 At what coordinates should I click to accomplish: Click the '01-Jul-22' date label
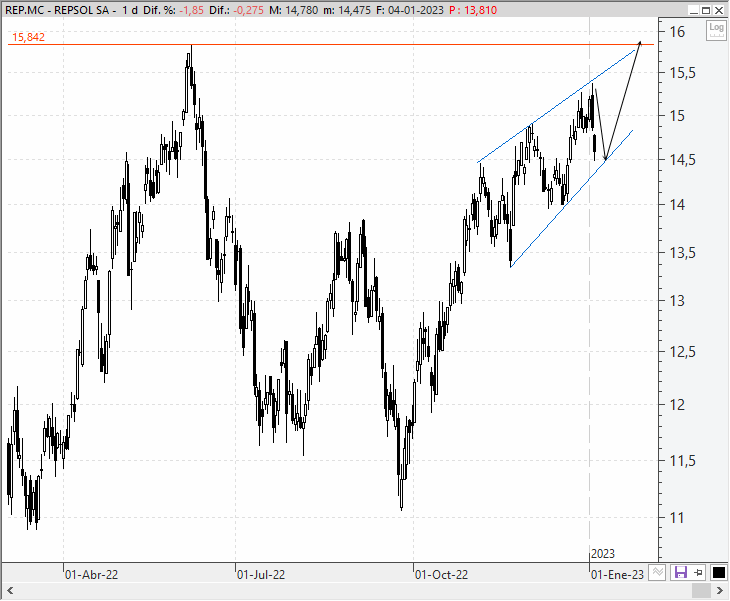point(261,575)
